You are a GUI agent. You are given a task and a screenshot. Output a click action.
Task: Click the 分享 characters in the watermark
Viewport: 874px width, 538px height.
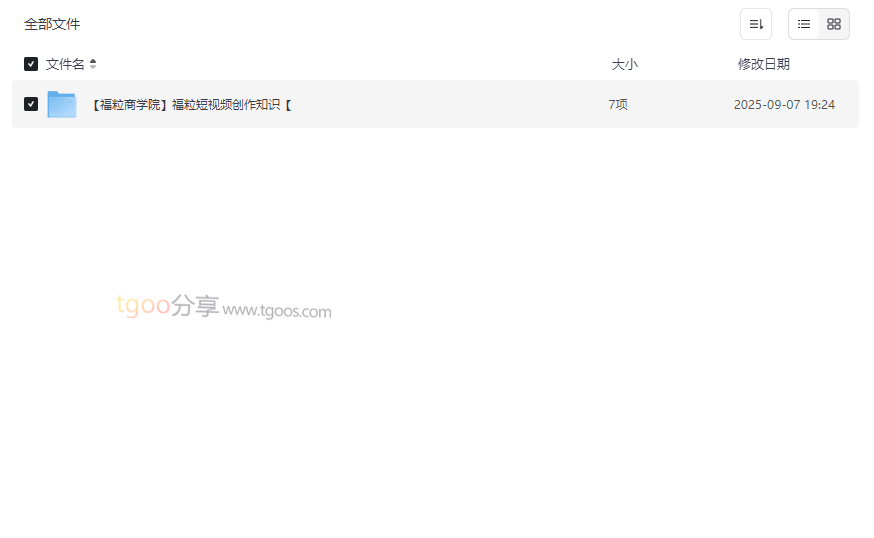(x=195, y=306)
